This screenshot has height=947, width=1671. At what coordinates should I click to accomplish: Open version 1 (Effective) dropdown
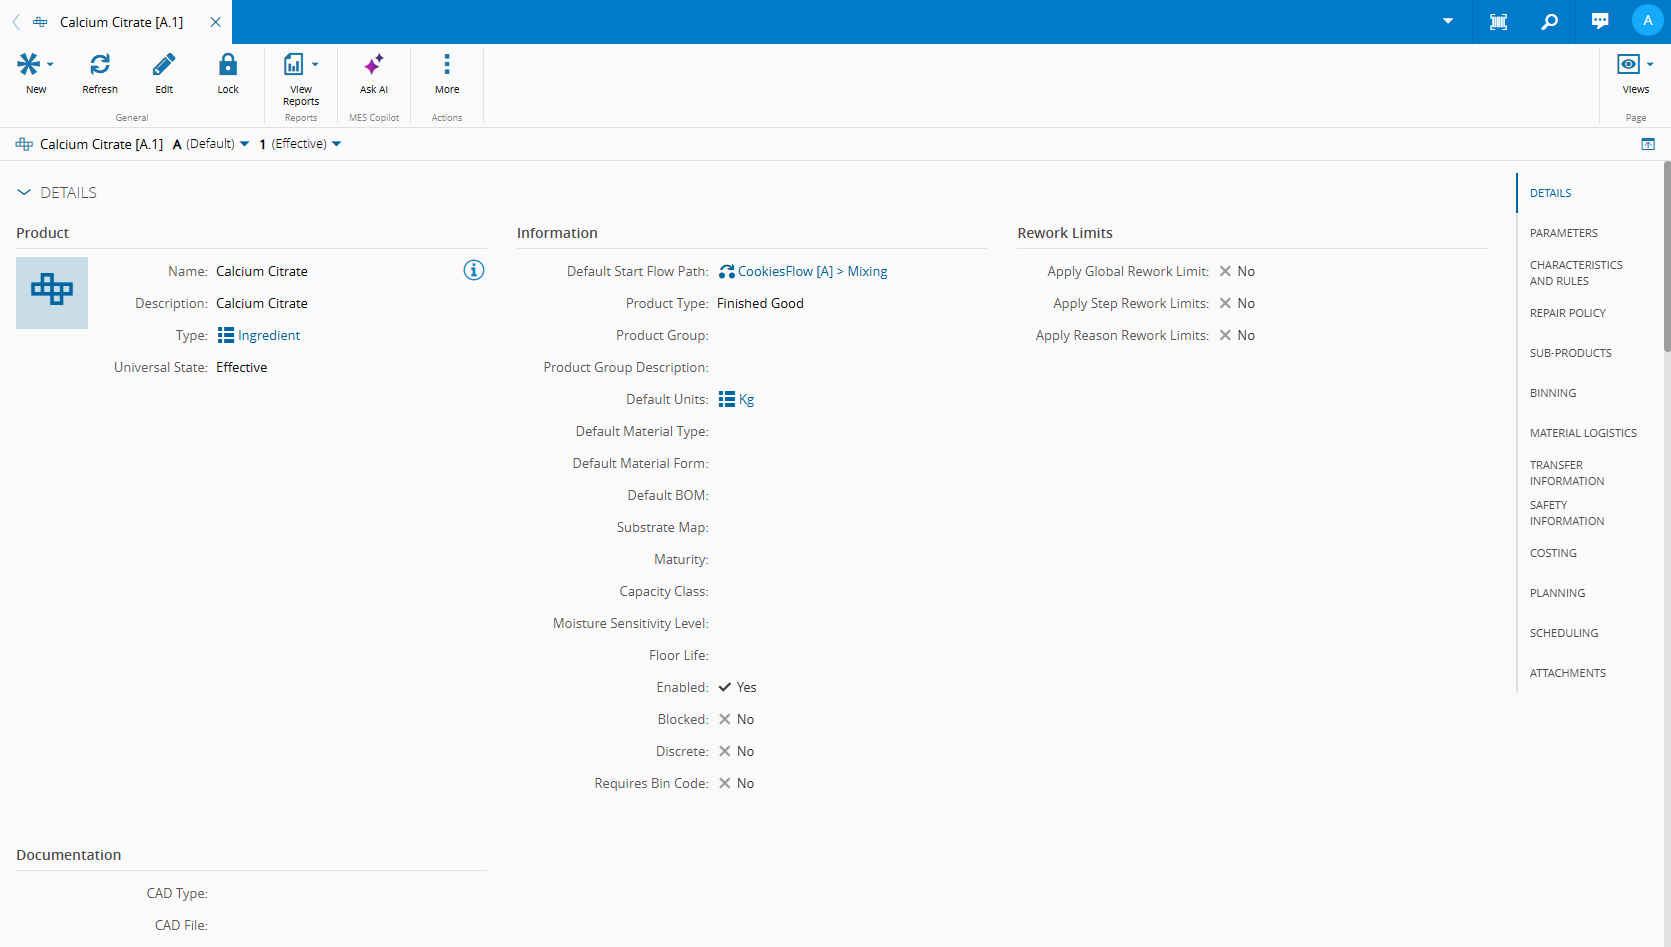tap(336, 144)
